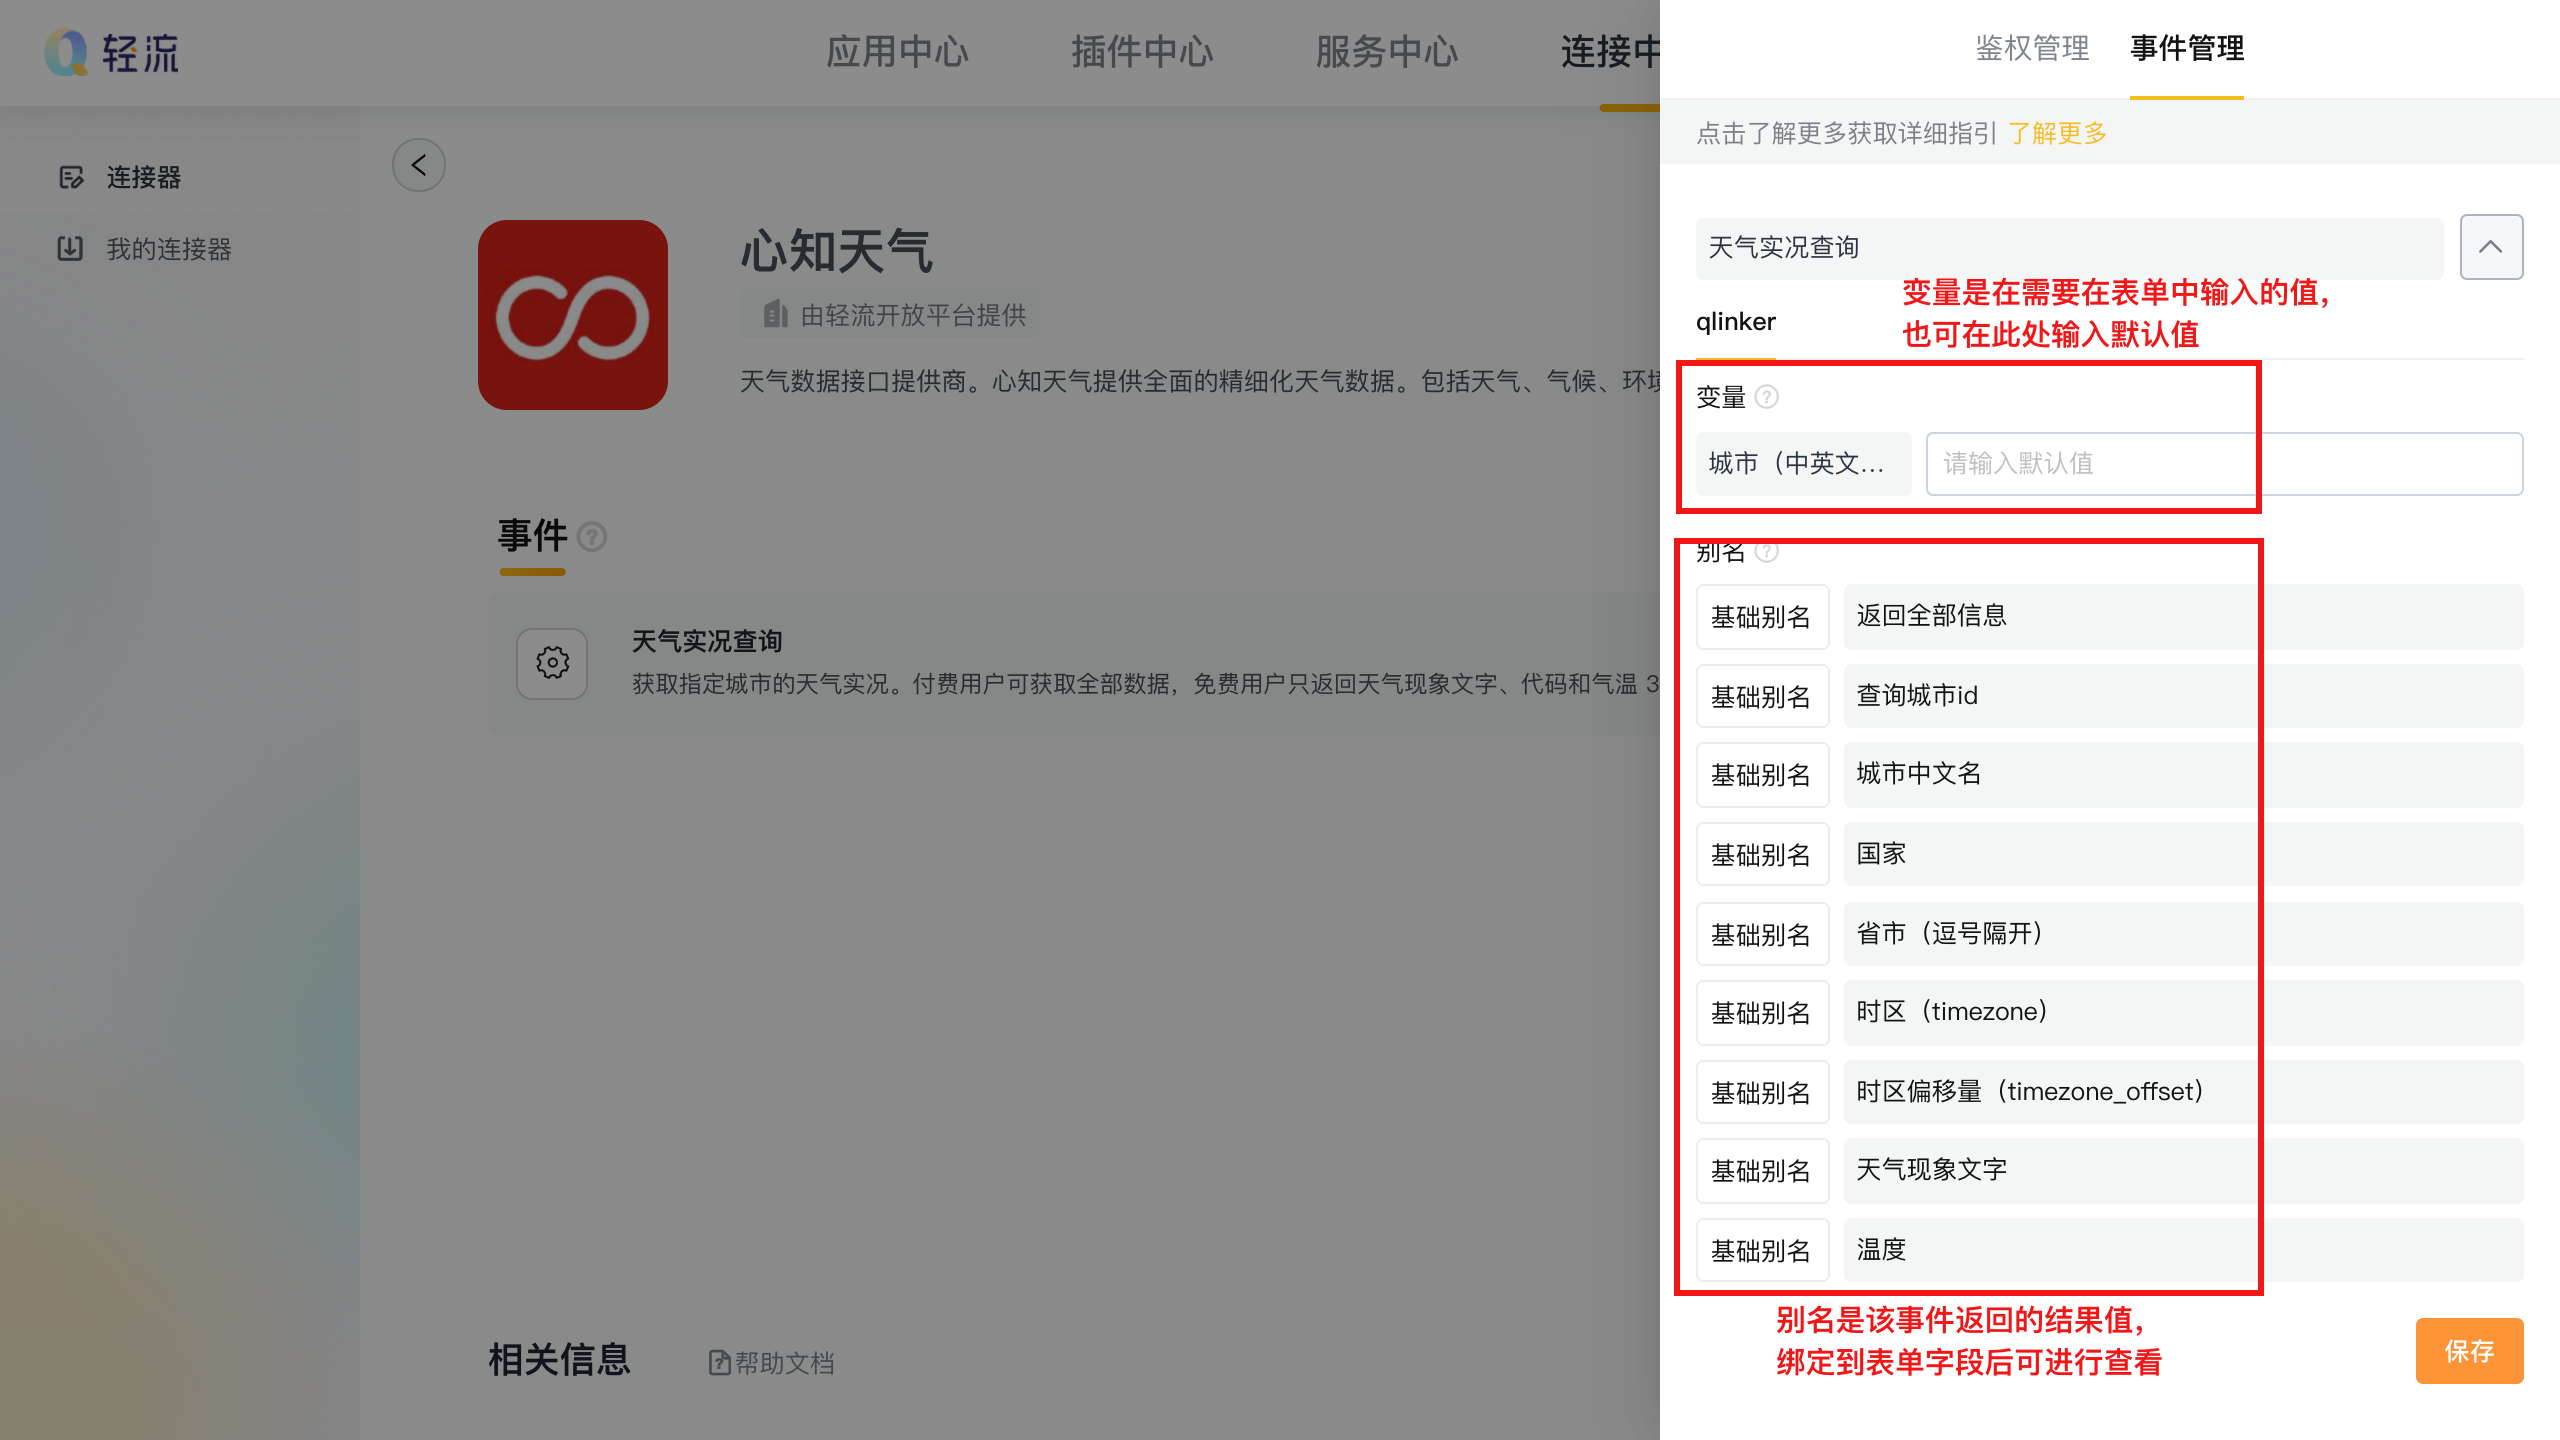Select the 事件管理 tab
Viewport: 2560px width, 1440px height.
pyautogui.click(x=2187, y=48)
